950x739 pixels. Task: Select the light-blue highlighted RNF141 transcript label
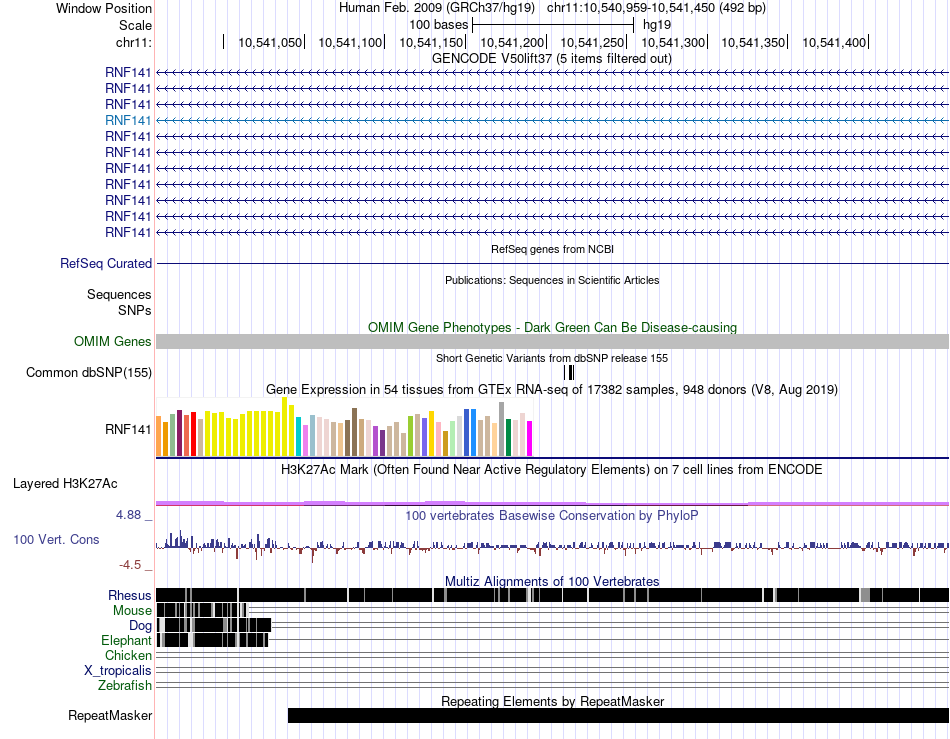pyautogui.click(x=128, y=121)
